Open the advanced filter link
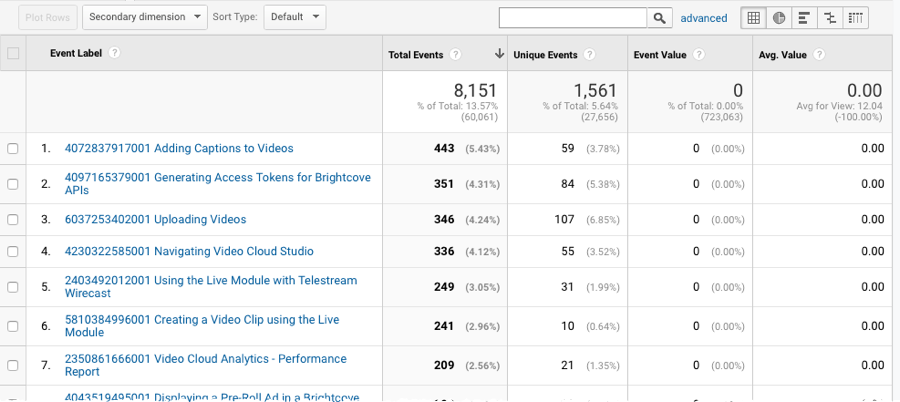Image resolution: width=900 pixels, height=402 pixels. pyautogui.click(x=704, y=18)
